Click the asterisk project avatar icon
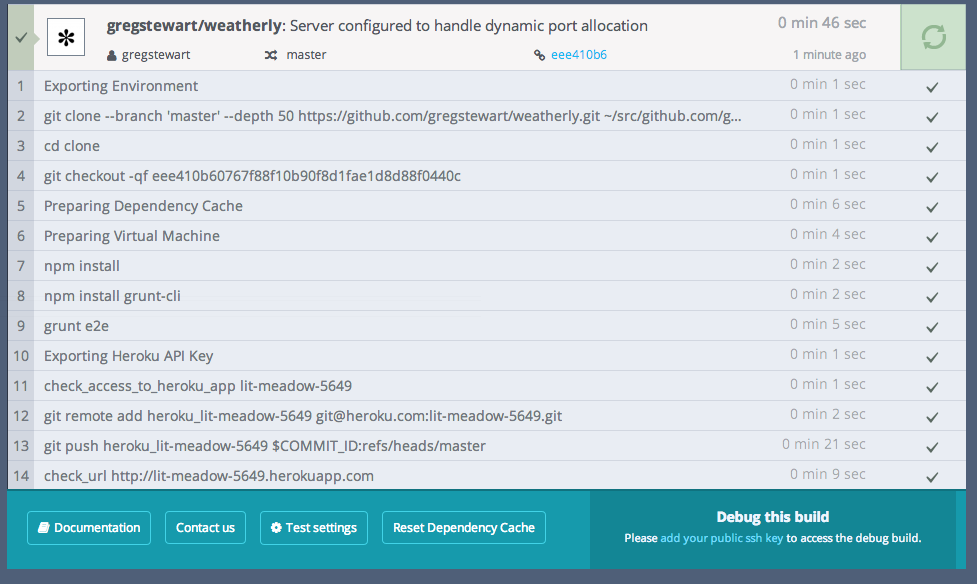The height and width of the screenshot is (584, 977). (x=66, y=37)
